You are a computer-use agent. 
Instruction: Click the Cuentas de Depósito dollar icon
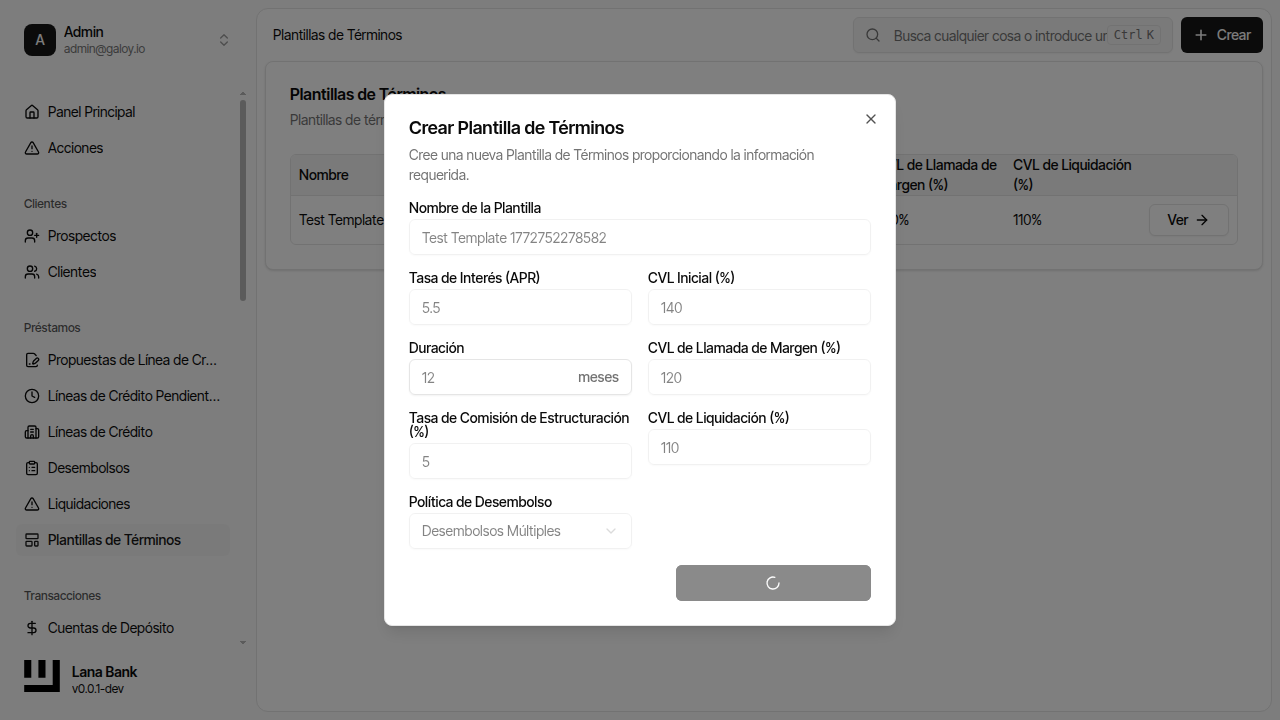32,628
